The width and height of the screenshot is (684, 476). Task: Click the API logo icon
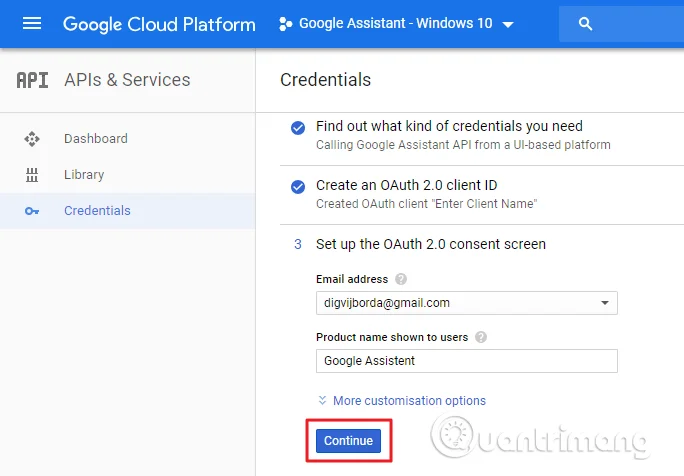(x=32, y=80)
